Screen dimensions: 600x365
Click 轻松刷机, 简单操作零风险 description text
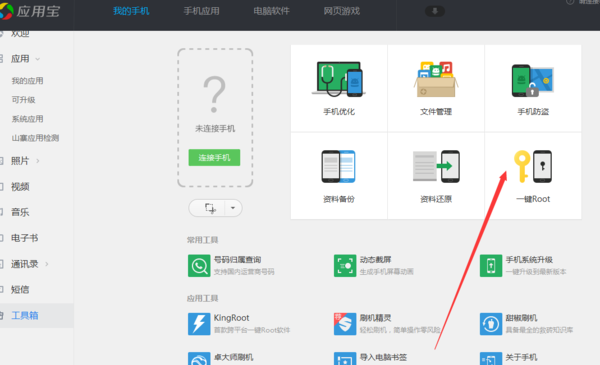click(x=400, y=330)
